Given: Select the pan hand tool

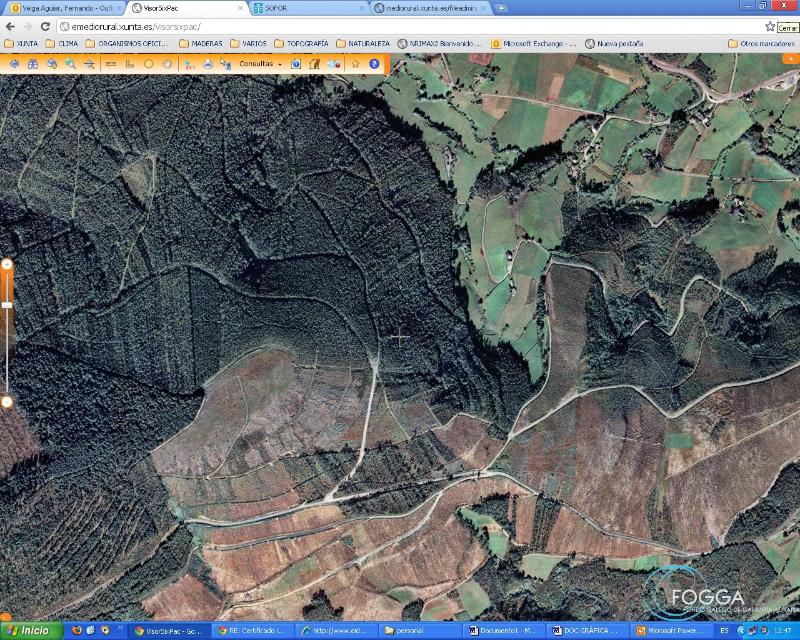Looking at the screenshot, I should [168, 63].
